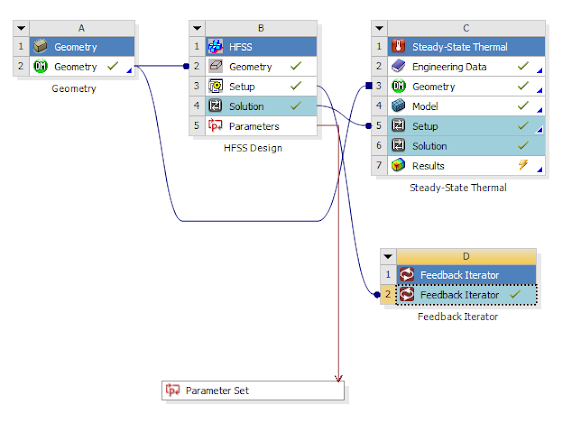The height and width of the screenshot is (432, 572).
Task: Expand the Feedback Iterator system D menu arrow
Action: click(x=388, y=256)
